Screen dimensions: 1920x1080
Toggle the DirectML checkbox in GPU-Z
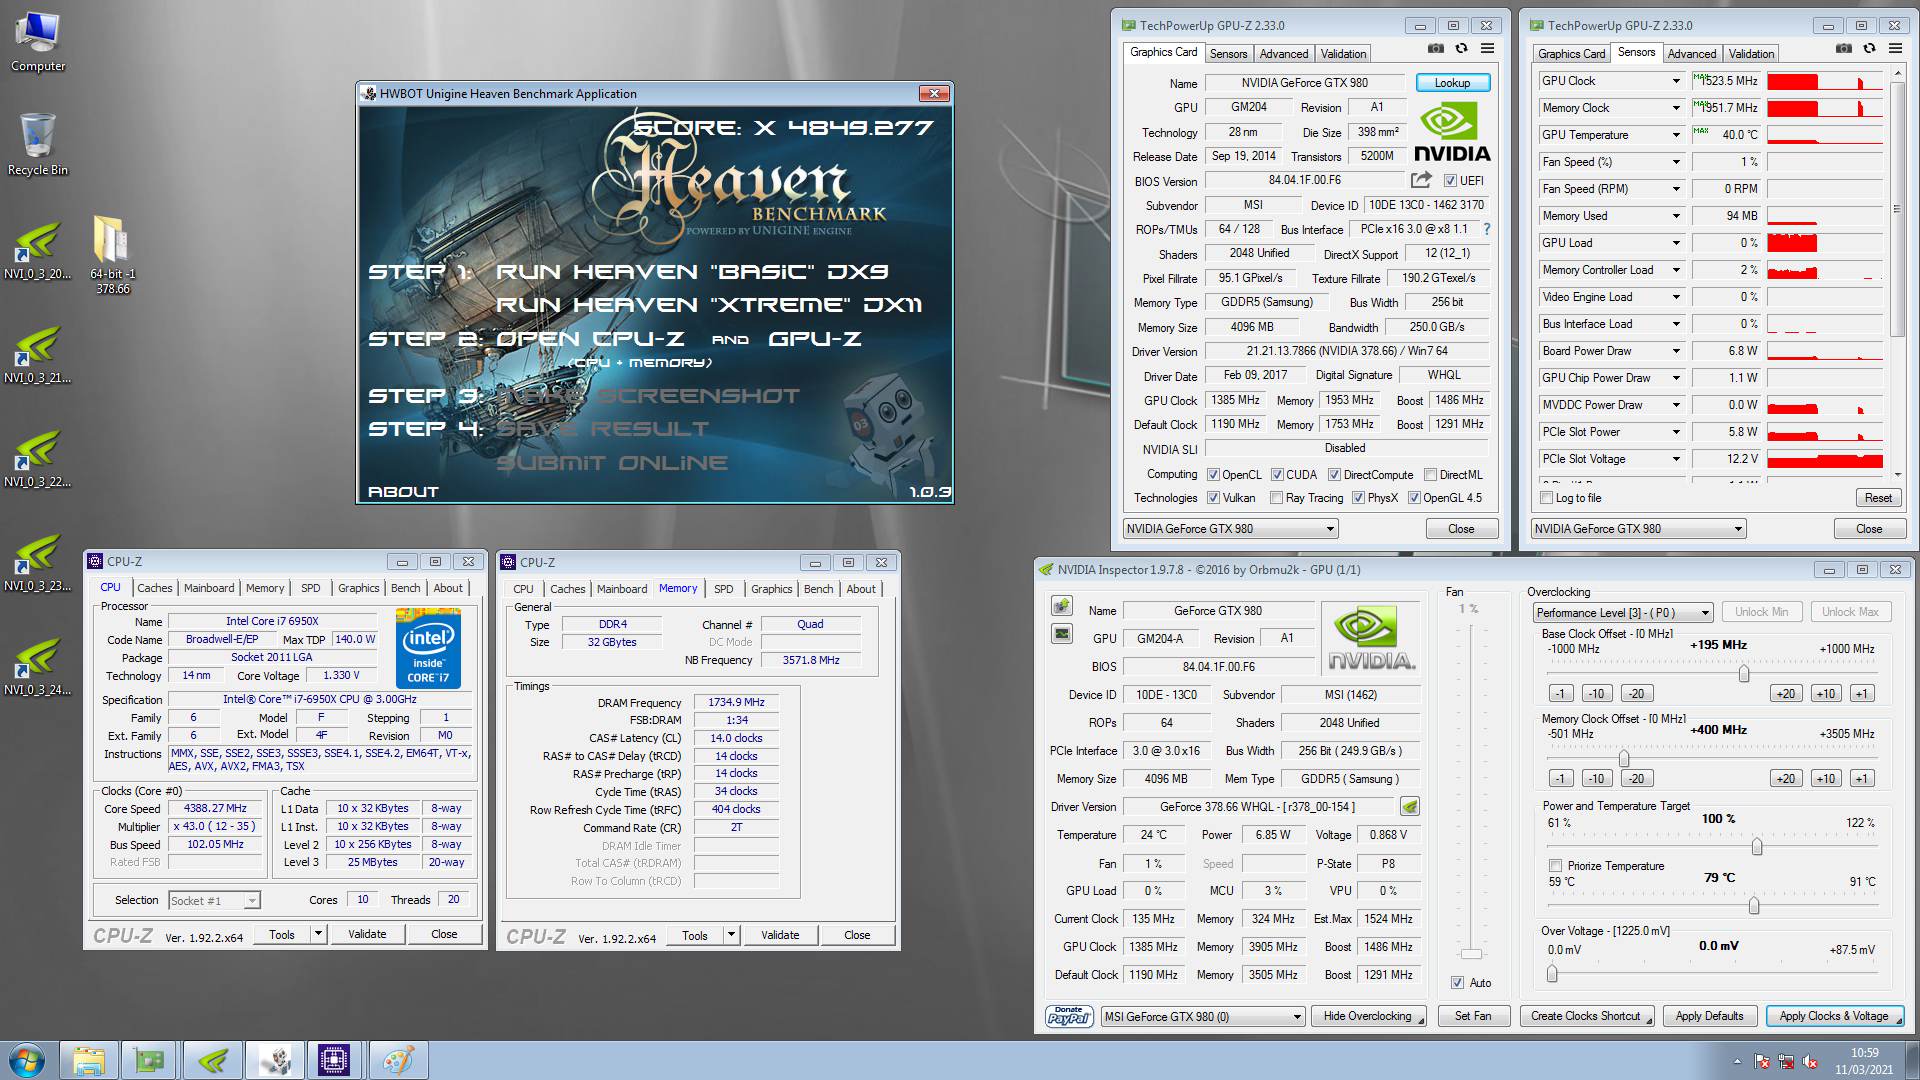(x=1430, y=475)
